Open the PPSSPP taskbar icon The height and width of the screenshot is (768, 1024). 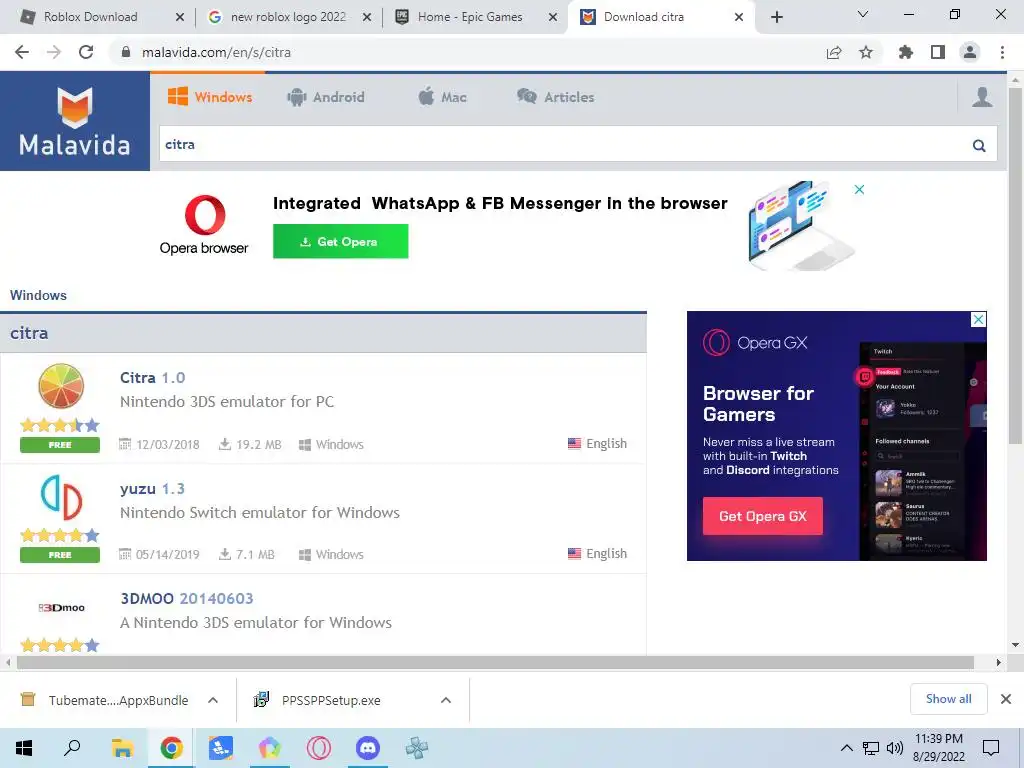[x=417, y=748]
